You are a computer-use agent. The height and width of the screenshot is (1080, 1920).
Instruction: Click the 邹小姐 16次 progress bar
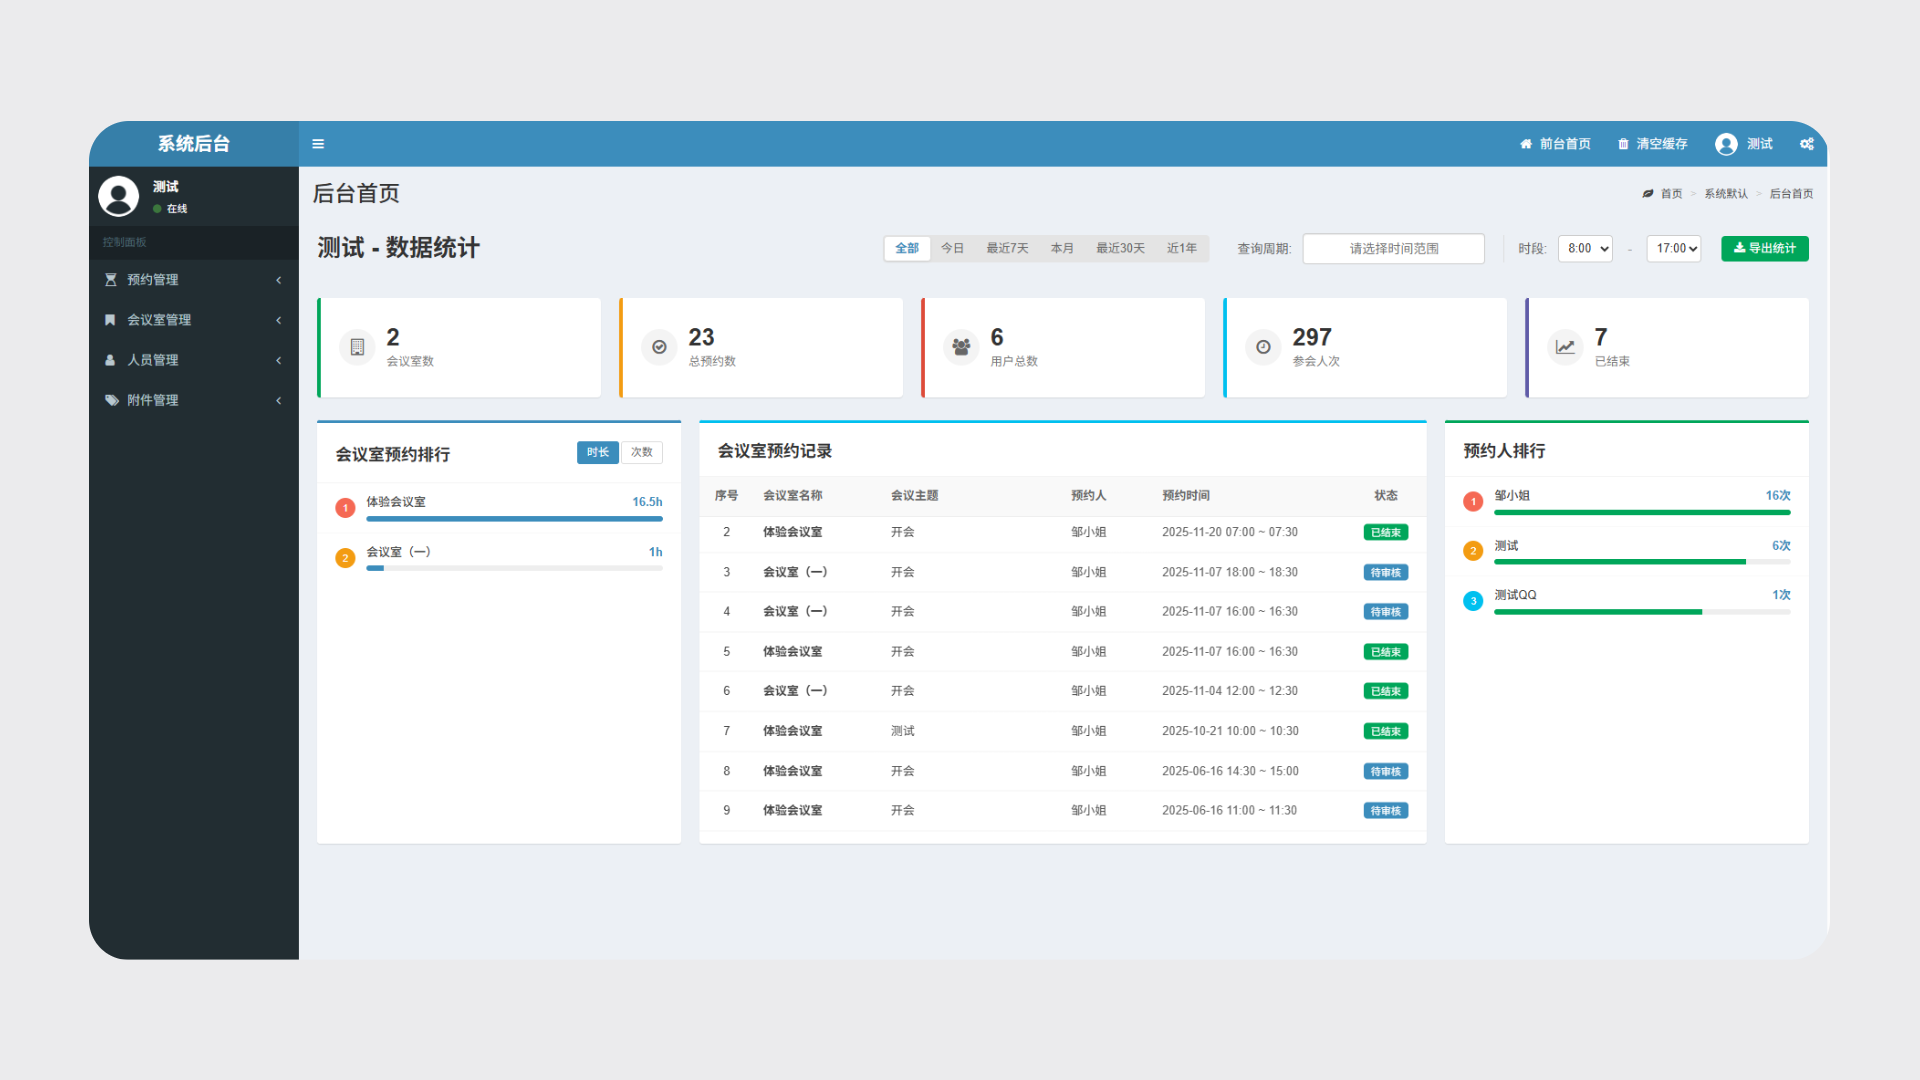point(1642,513)
